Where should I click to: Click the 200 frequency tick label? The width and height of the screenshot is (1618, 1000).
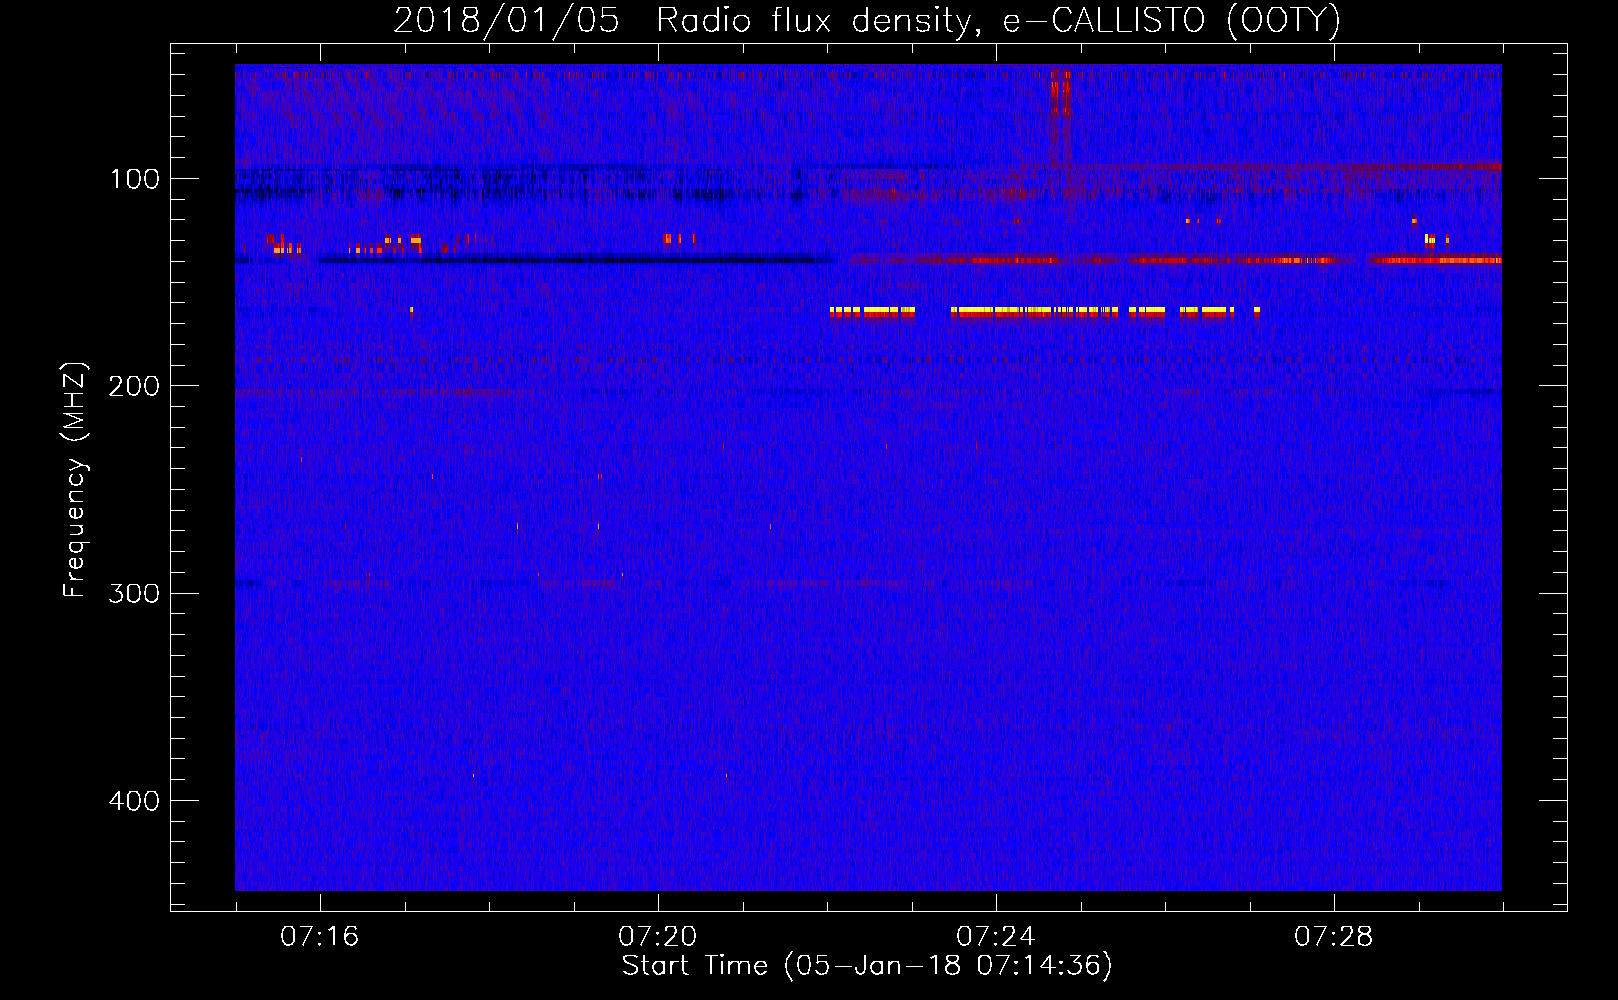(x=134, y=386)
